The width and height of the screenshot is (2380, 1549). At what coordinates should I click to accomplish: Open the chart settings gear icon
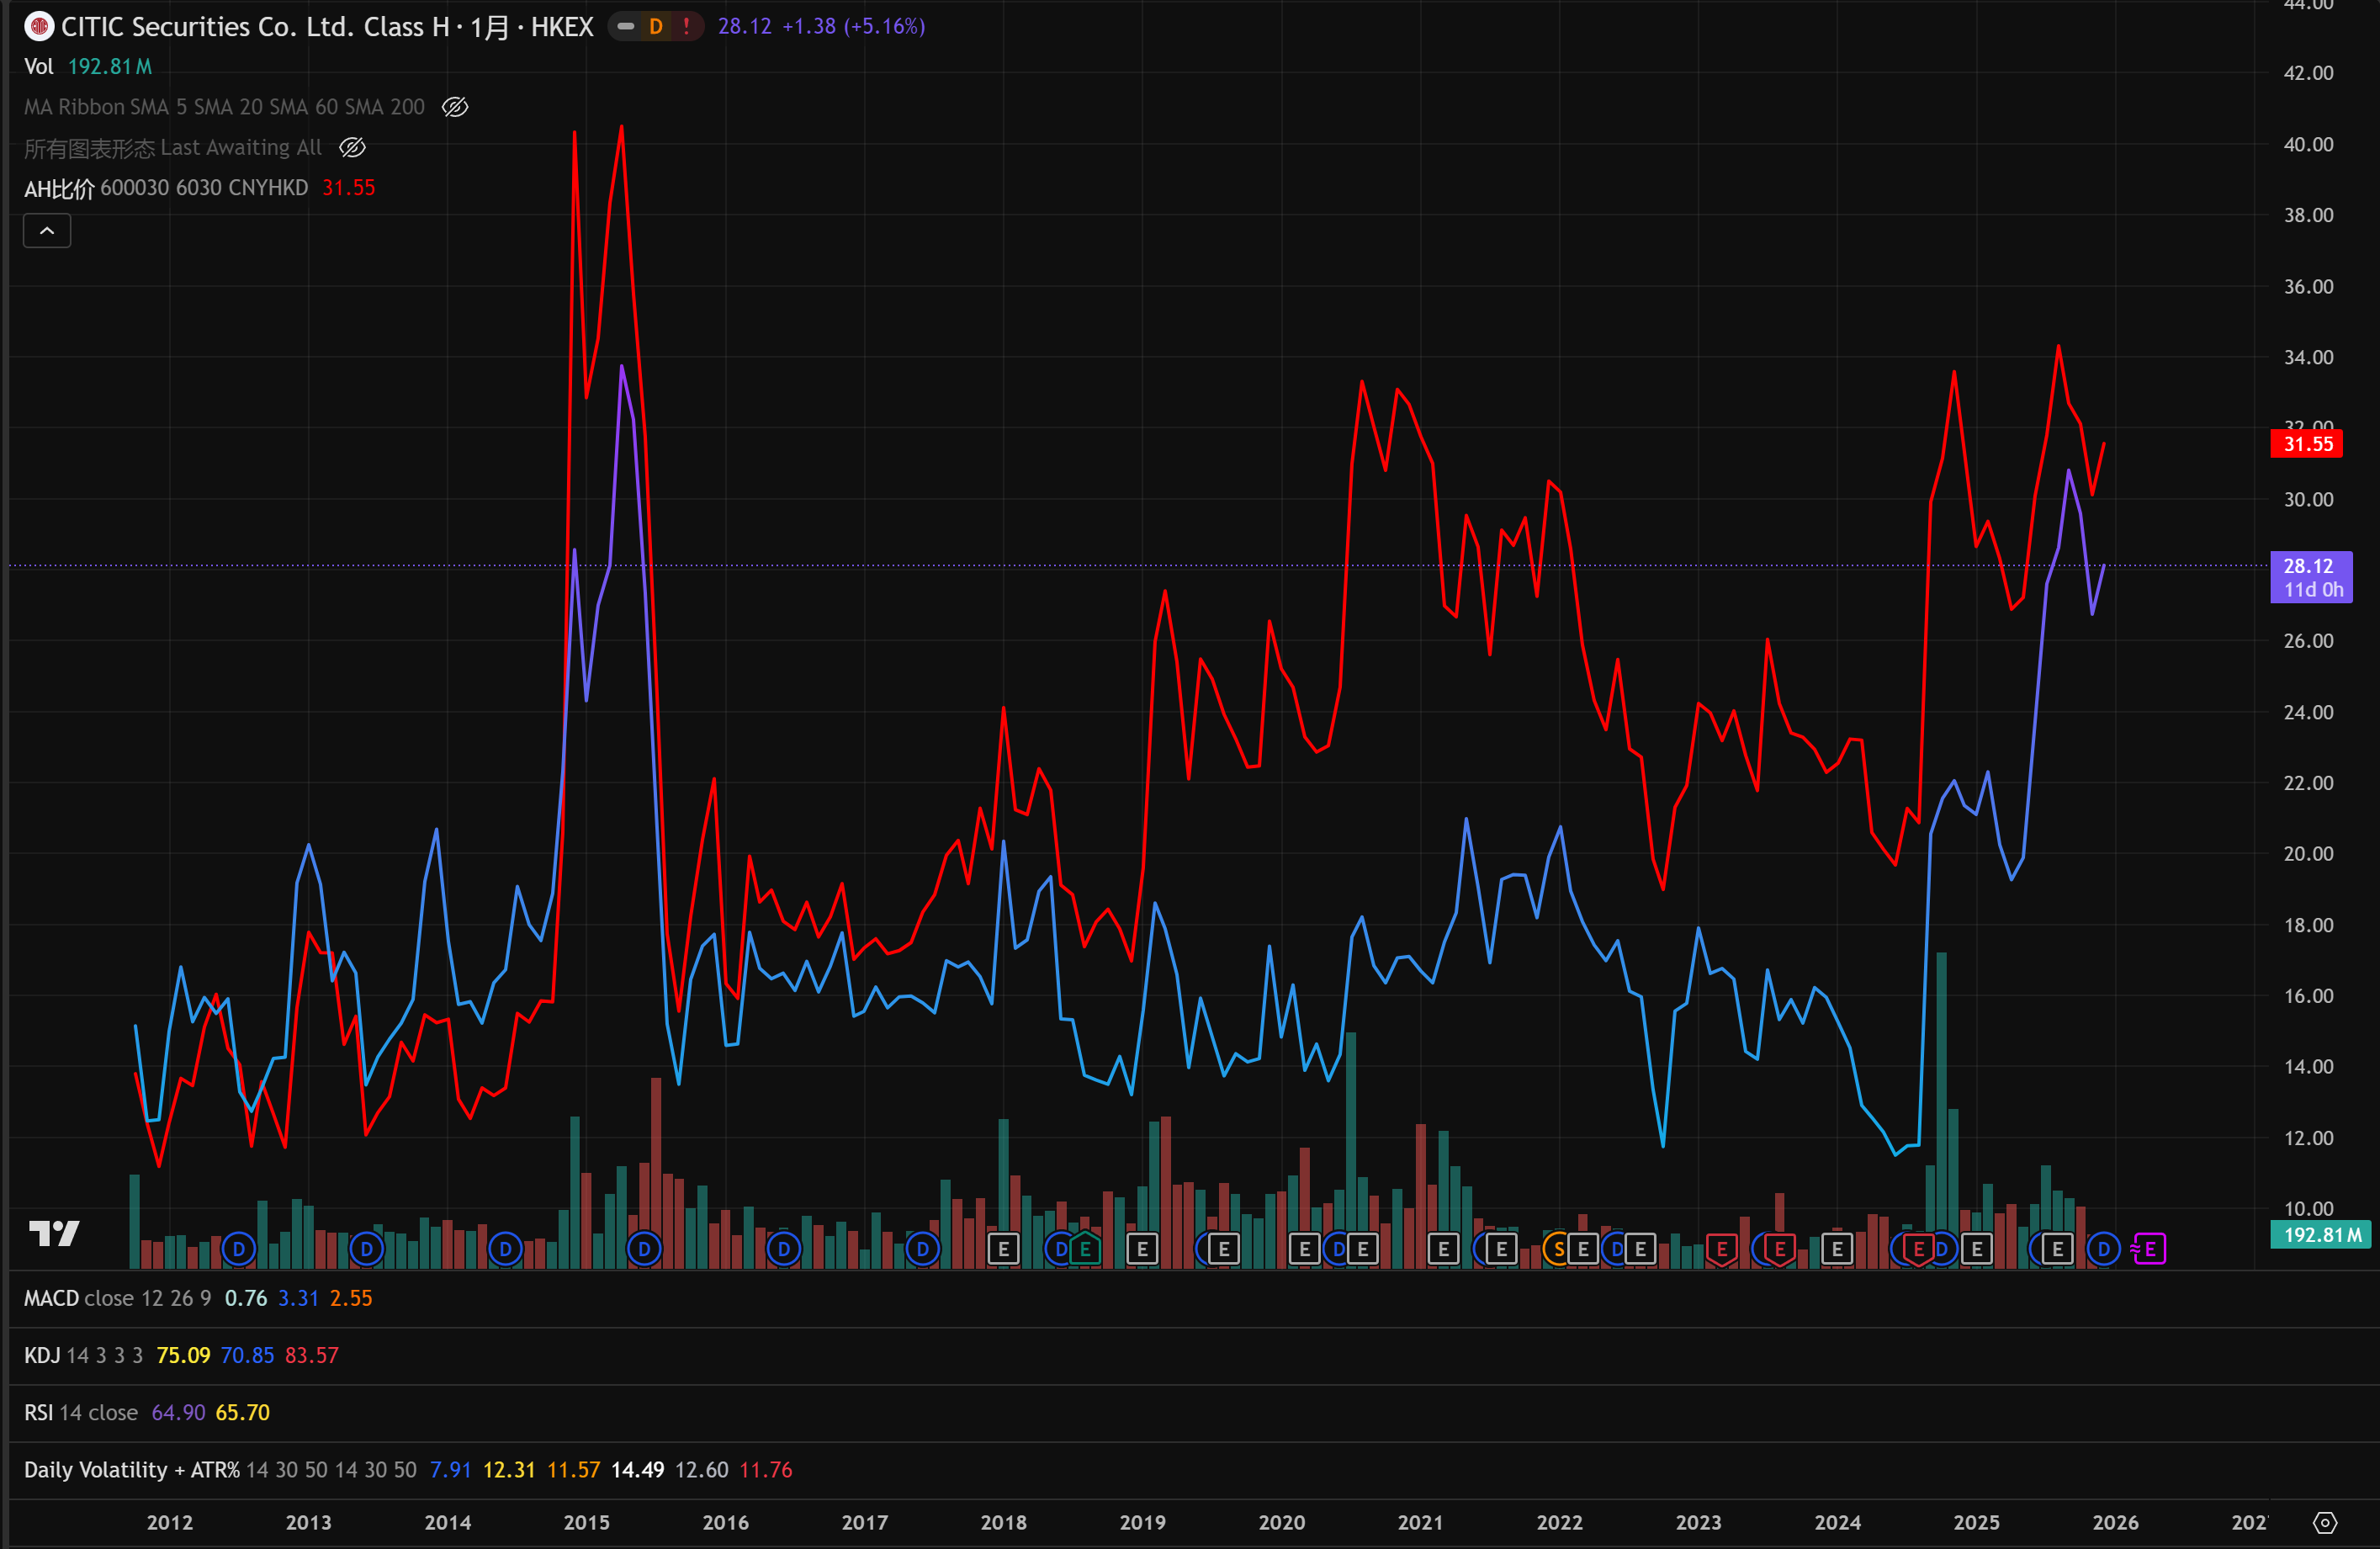pyautogui.click(x=2325, y=1522)
